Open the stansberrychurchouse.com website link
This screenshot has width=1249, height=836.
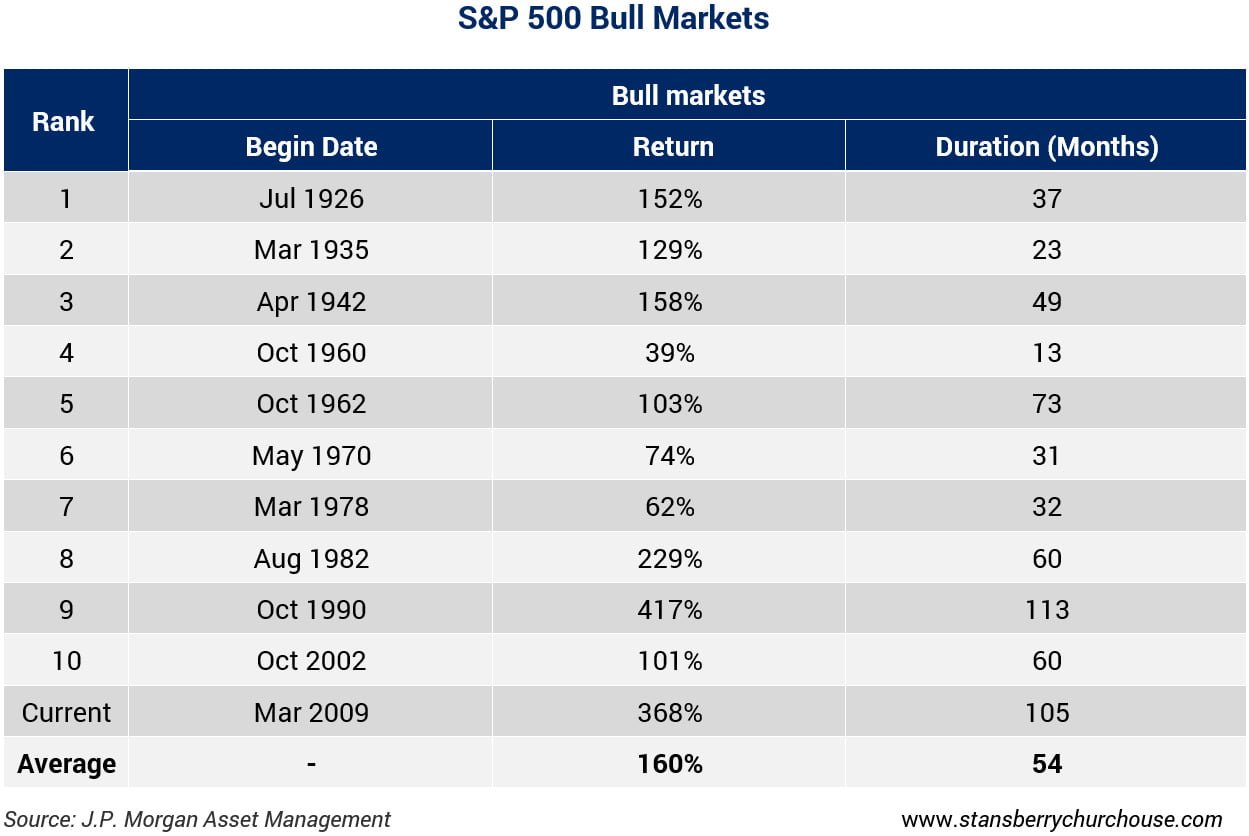click(x=1061, y=819)
